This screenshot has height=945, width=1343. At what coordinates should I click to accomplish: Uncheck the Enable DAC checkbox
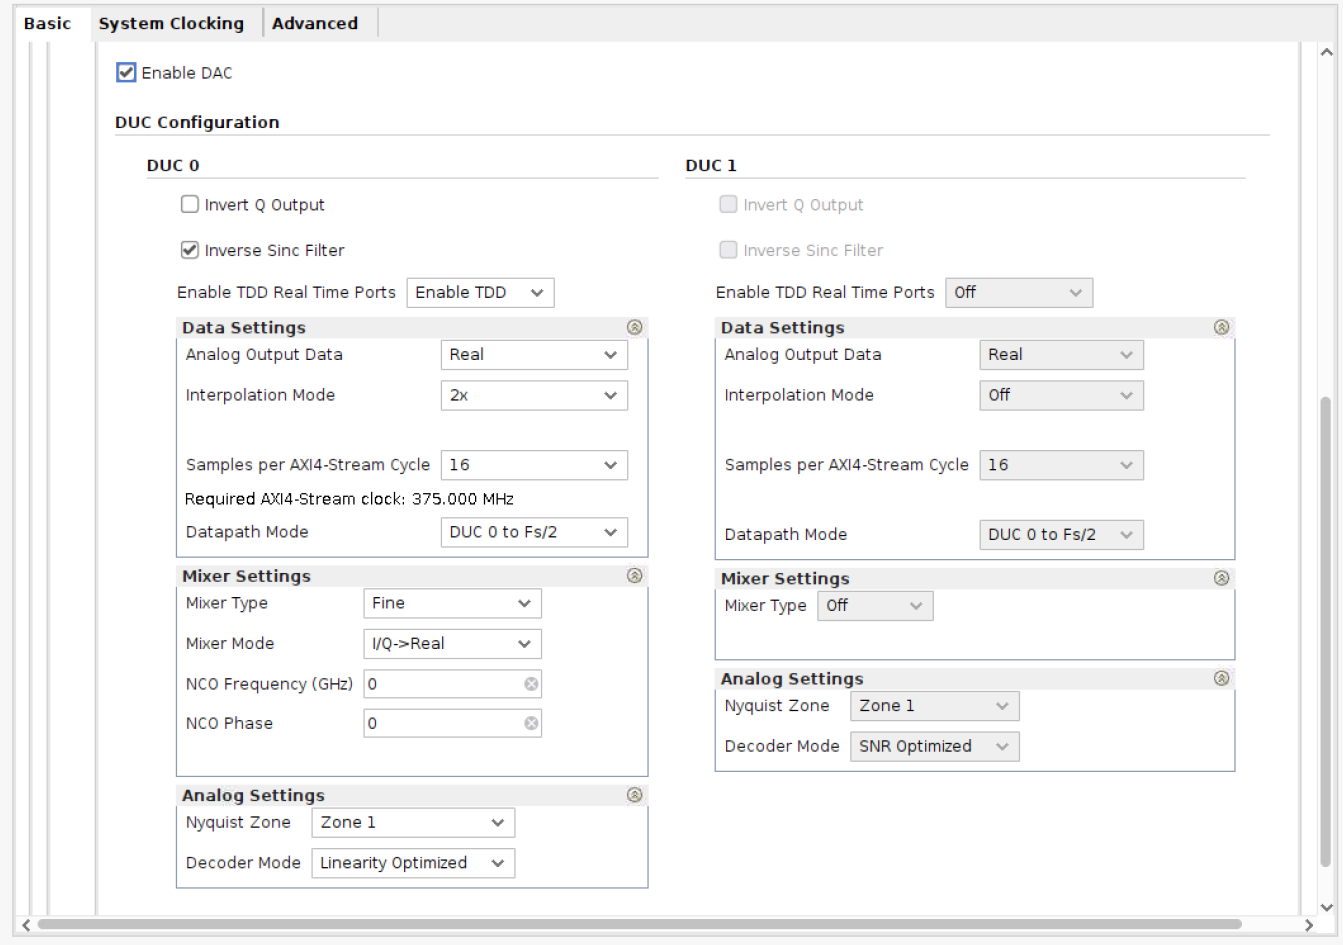(x=126, y=72)
